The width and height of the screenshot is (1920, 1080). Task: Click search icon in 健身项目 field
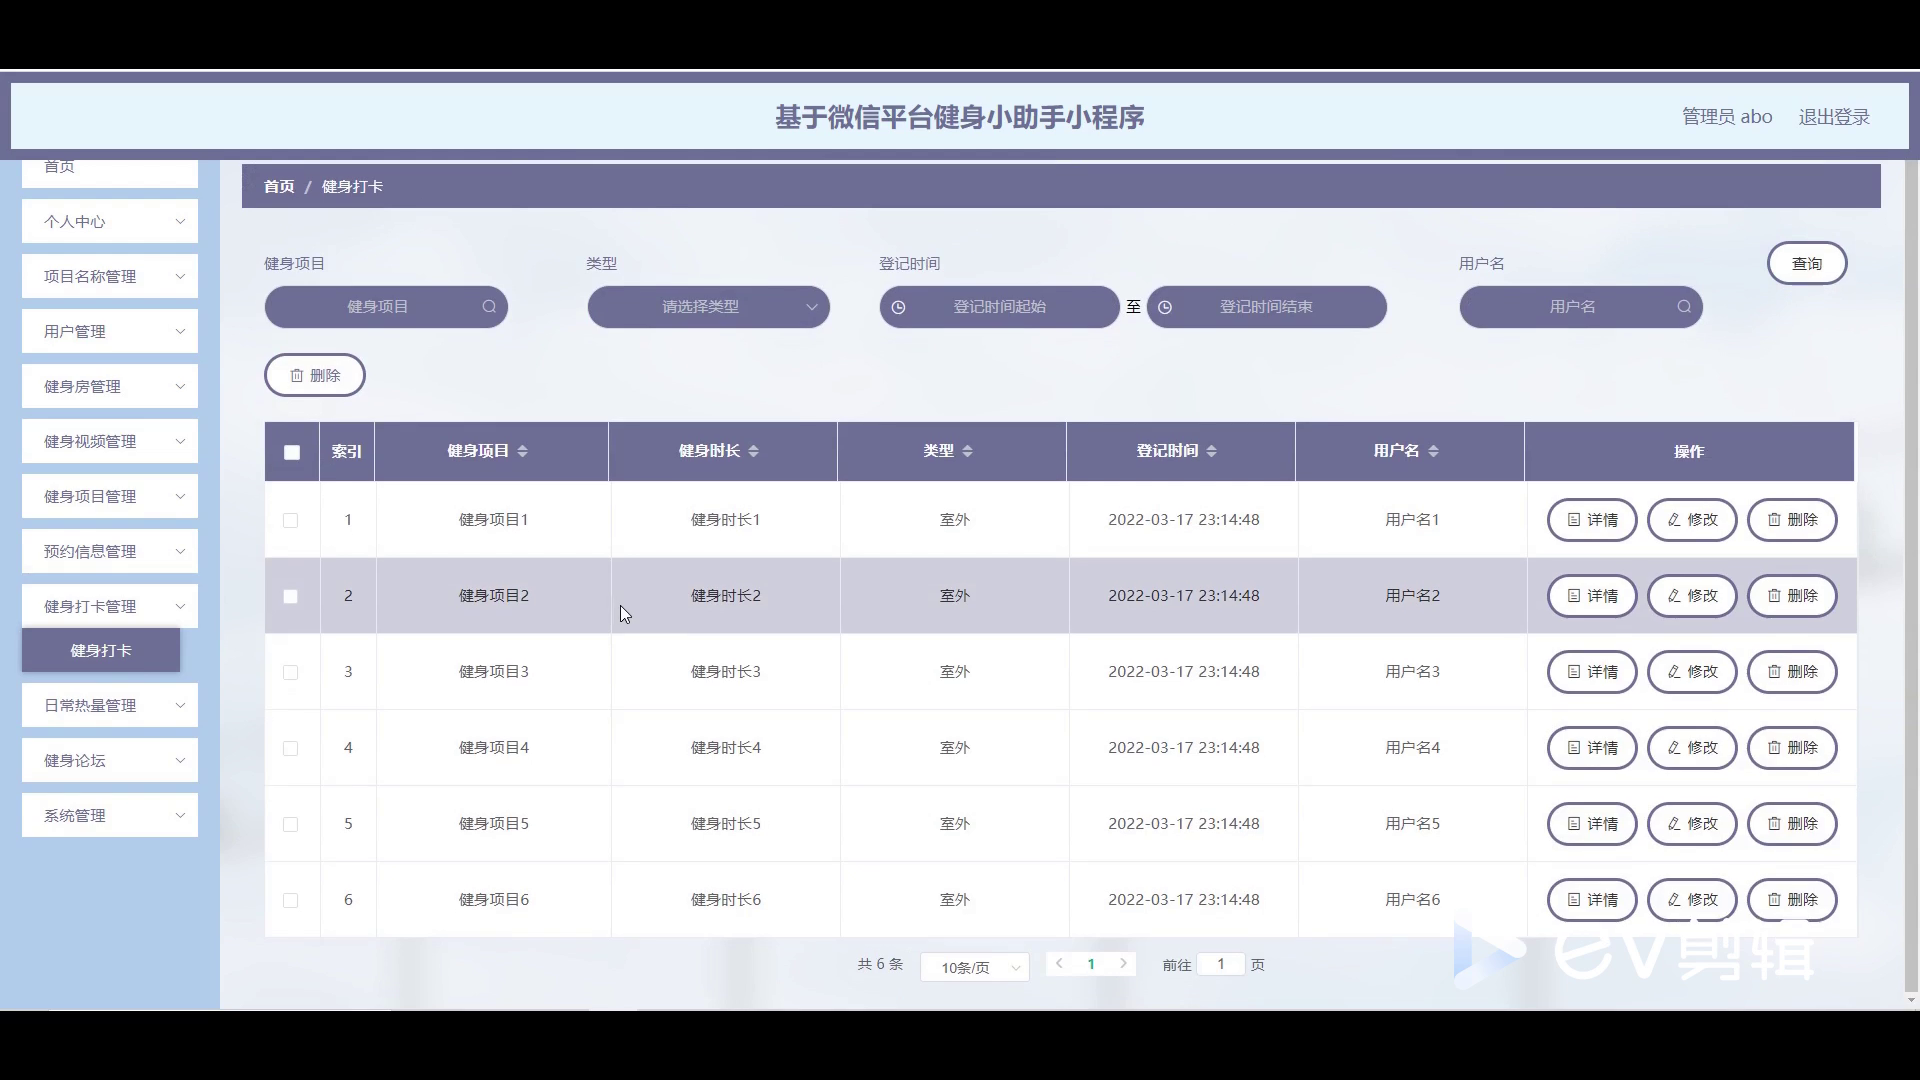pyautogui.click(x=489, y=307)
